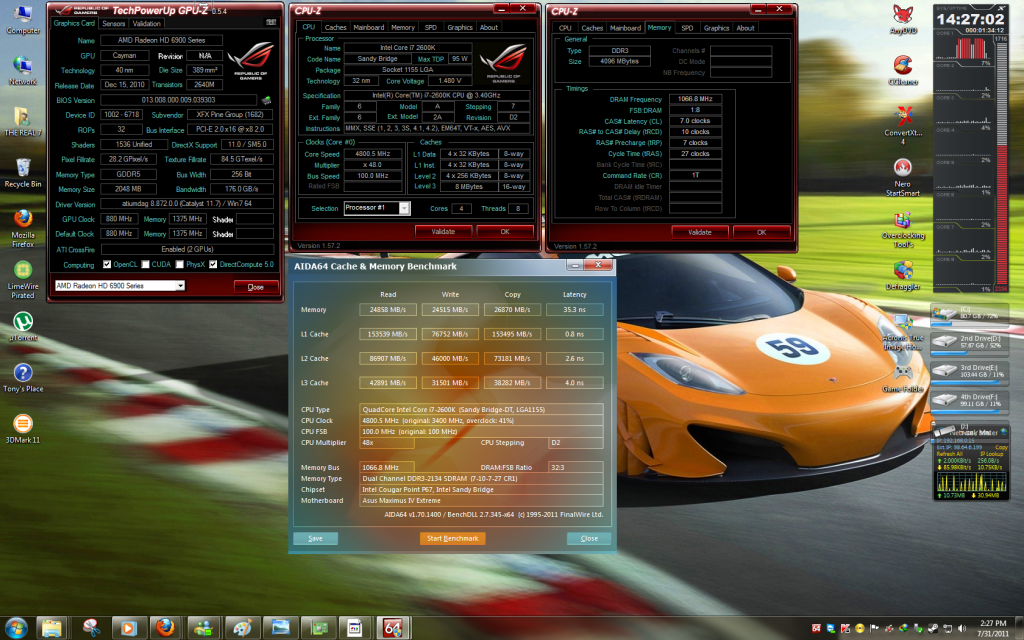Open the LimeWire Pirated desktop shortcut
The height and width of the screenshot is (640, 1024).
23,280
